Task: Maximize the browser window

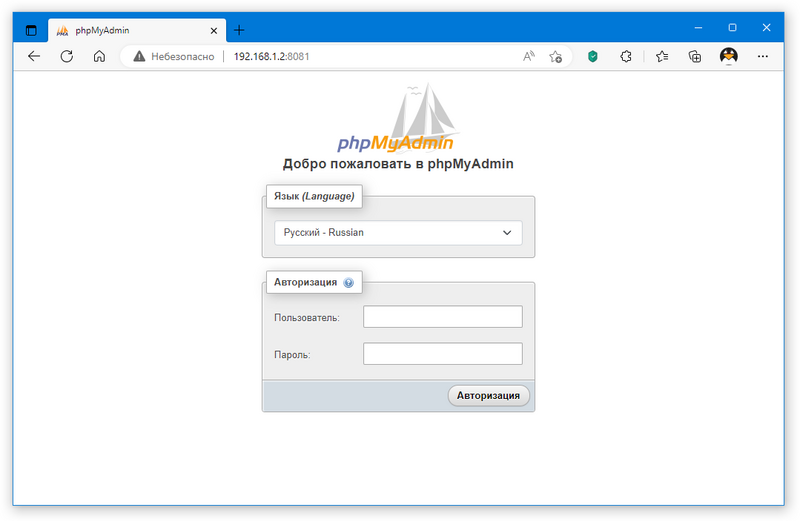Action: pos(732,28)
